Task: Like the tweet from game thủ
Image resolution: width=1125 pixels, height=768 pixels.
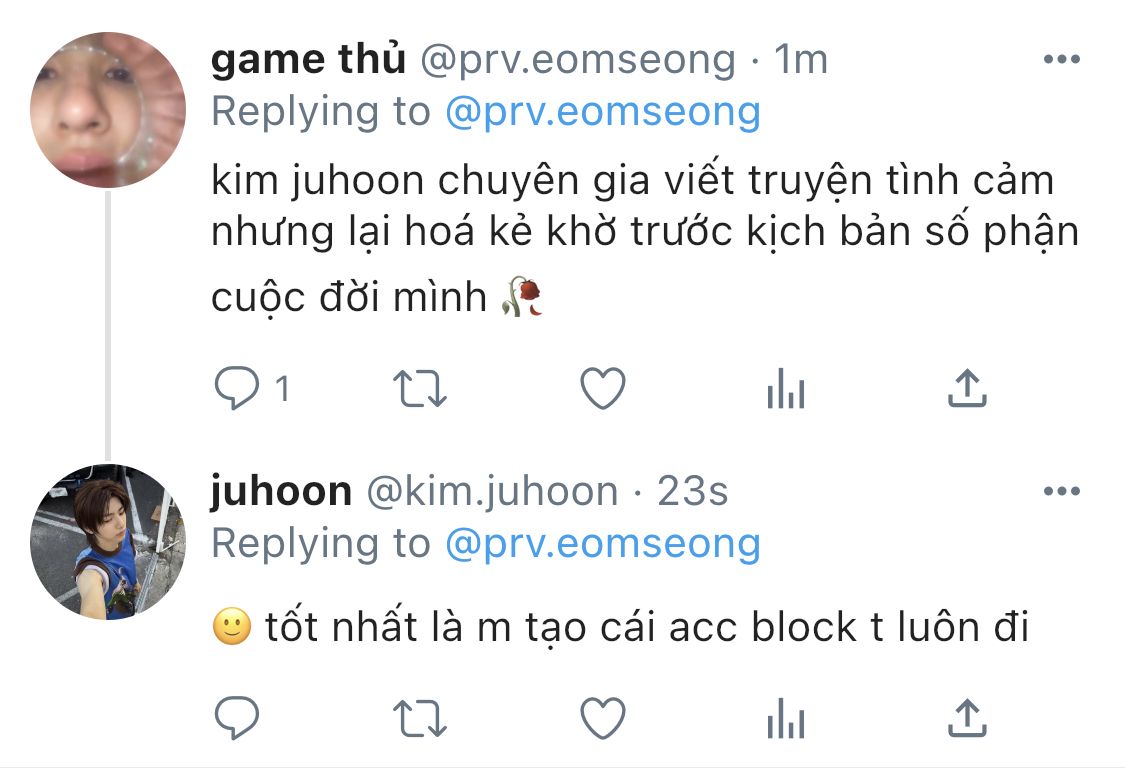Action: coord(603,388)
